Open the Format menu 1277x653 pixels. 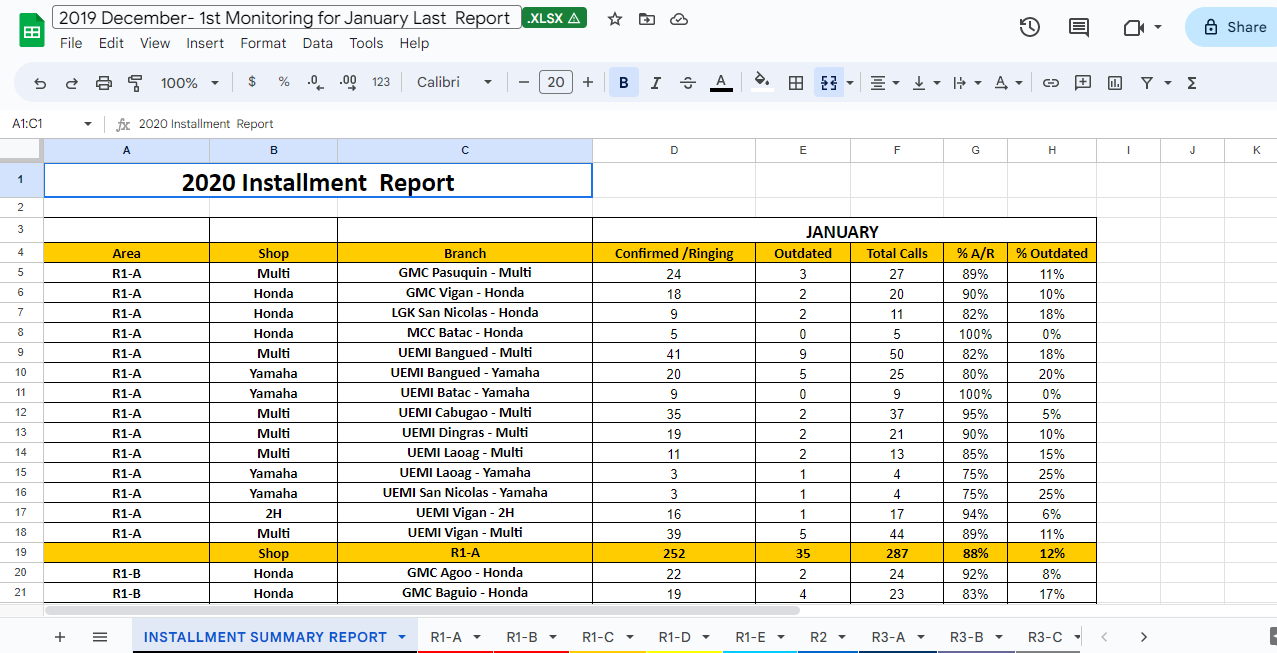pyautogui.click(x=263, y=43)
